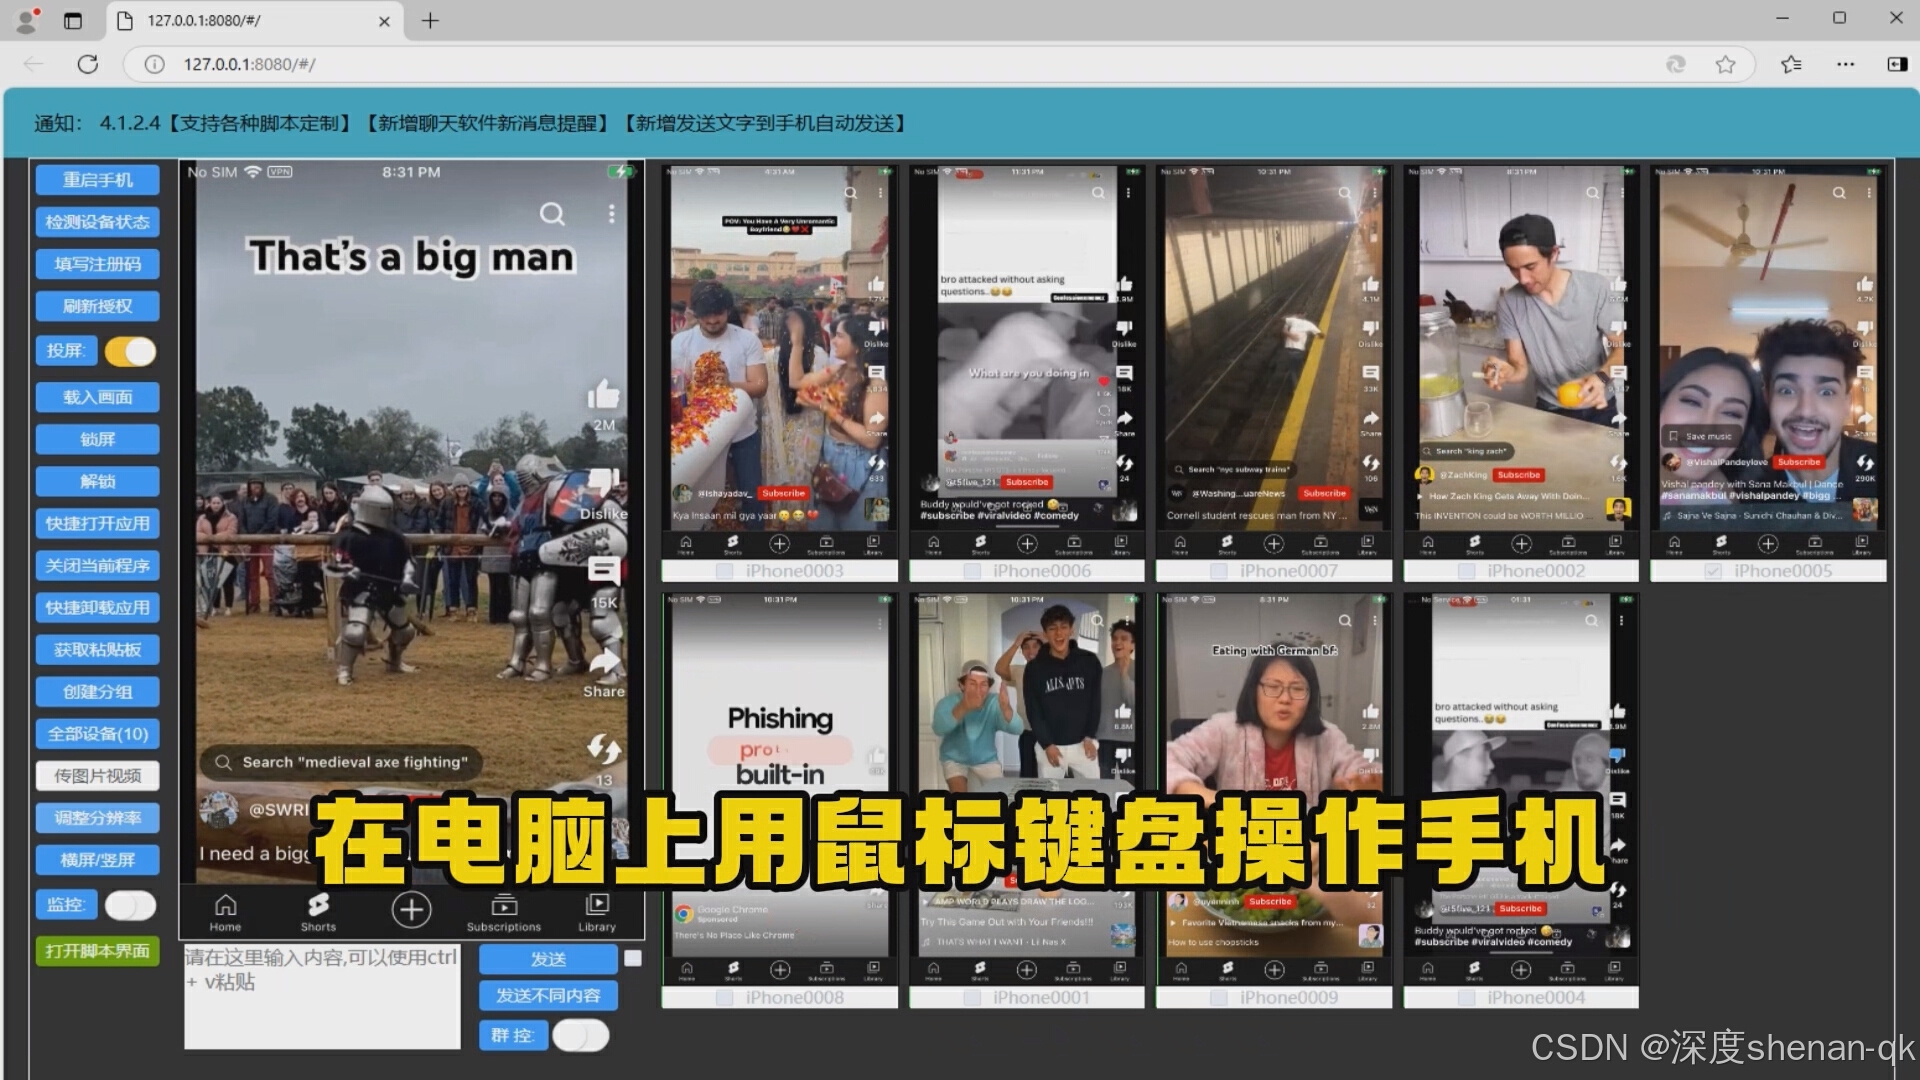Open the Subscriptions tab in main phone
This screenshot has height=1080, width=1920.
coord(503,911)
